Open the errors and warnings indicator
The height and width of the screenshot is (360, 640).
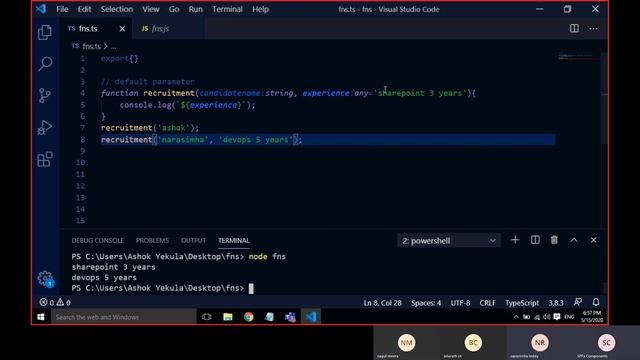point(55,302)
